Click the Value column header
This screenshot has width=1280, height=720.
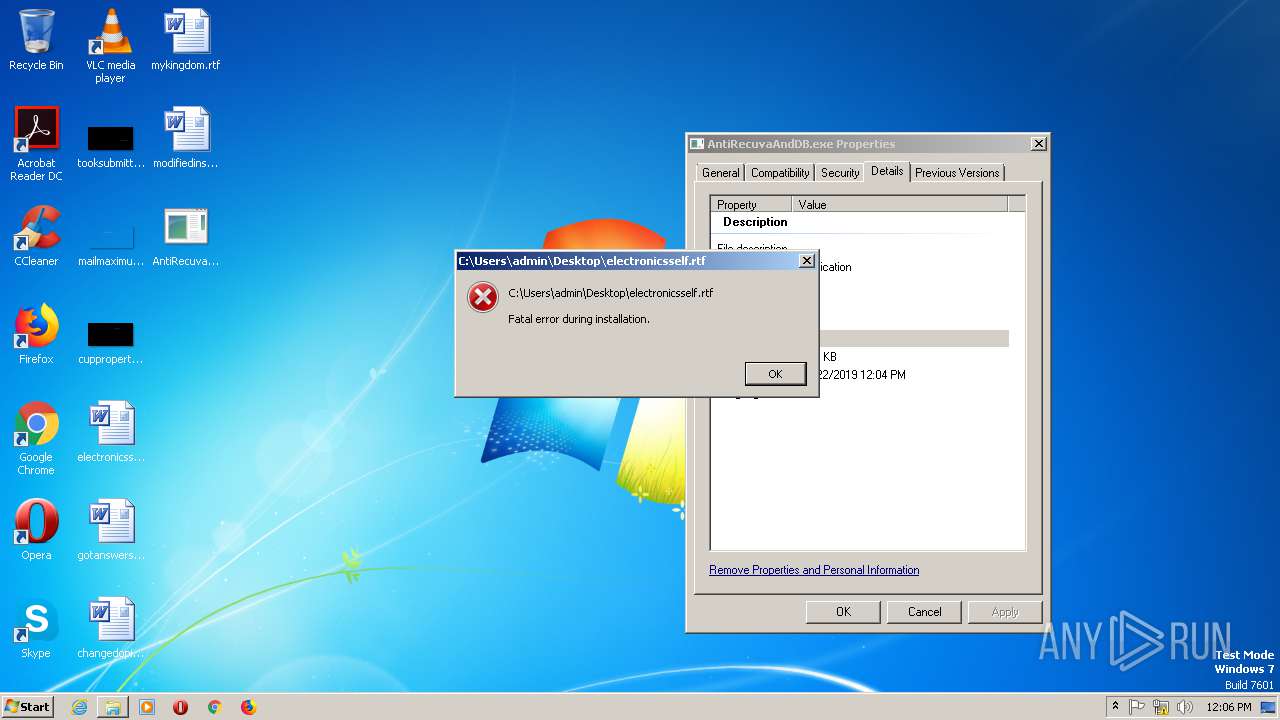(x=900, y=204)
